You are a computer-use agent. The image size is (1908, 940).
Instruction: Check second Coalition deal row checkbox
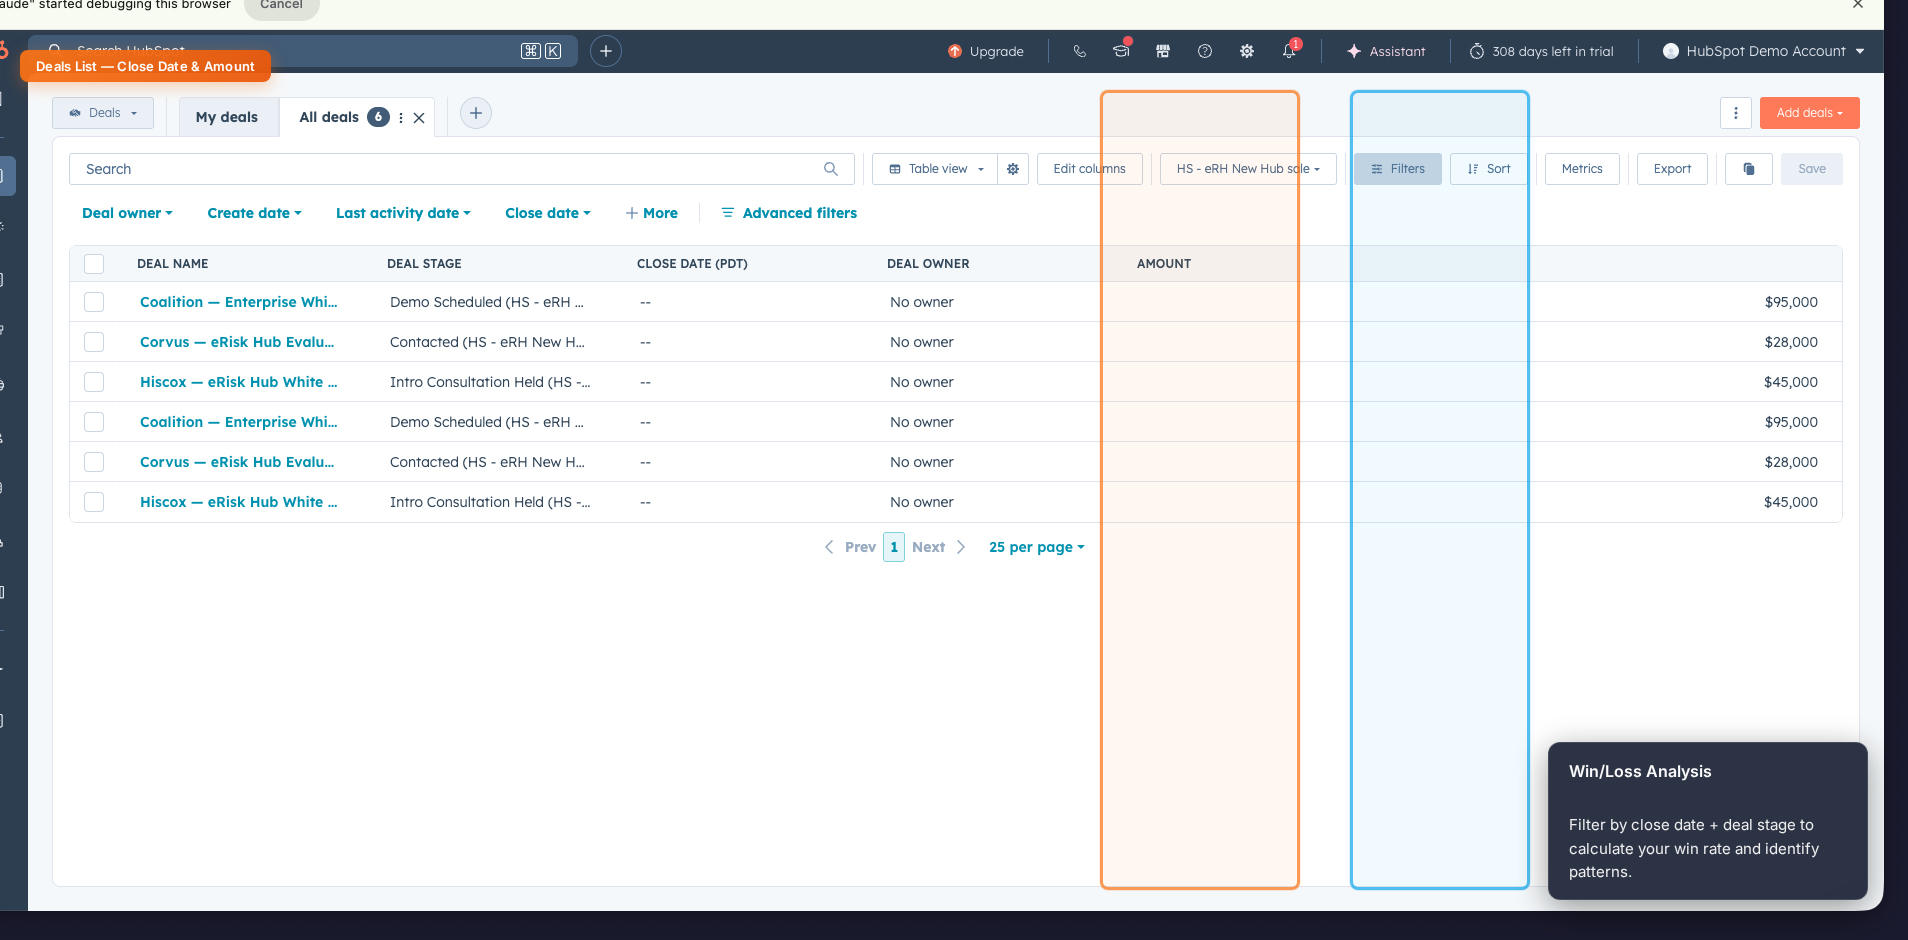(94, 422)
